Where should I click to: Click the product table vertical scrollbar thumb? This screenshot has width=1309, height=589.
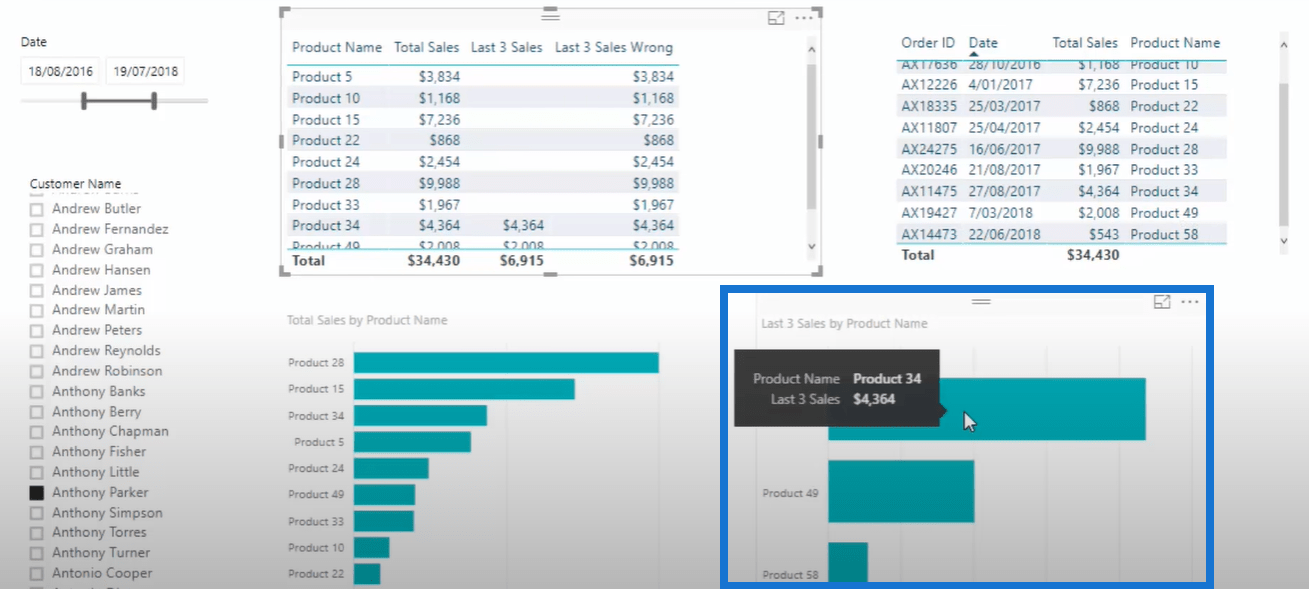(x=811, y=137)
